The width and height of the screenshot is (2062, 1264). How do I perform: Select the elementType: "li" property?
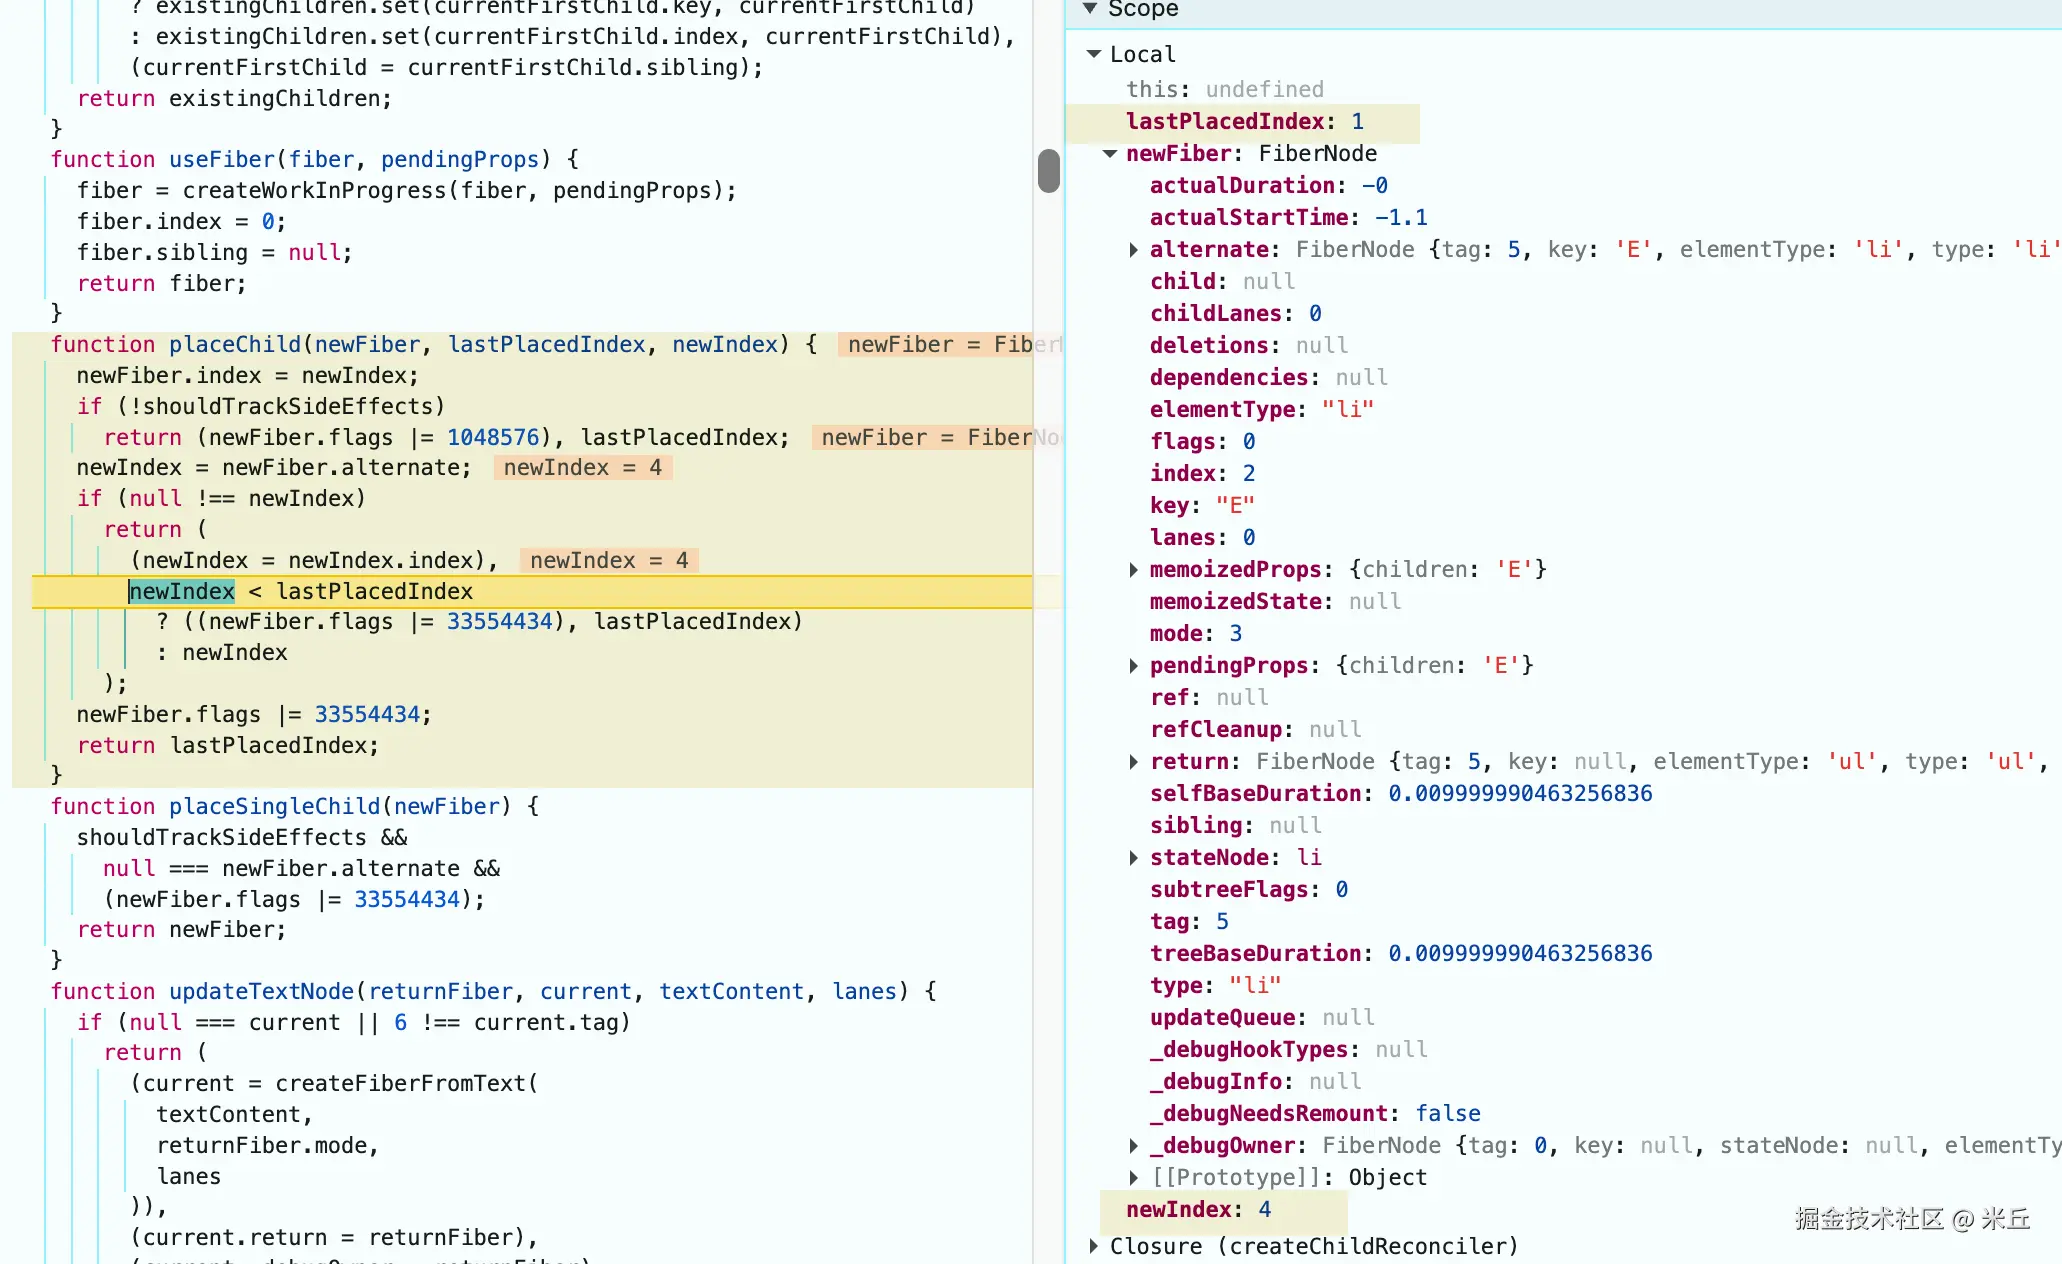pyautogui.click(x=1262, y=410)
